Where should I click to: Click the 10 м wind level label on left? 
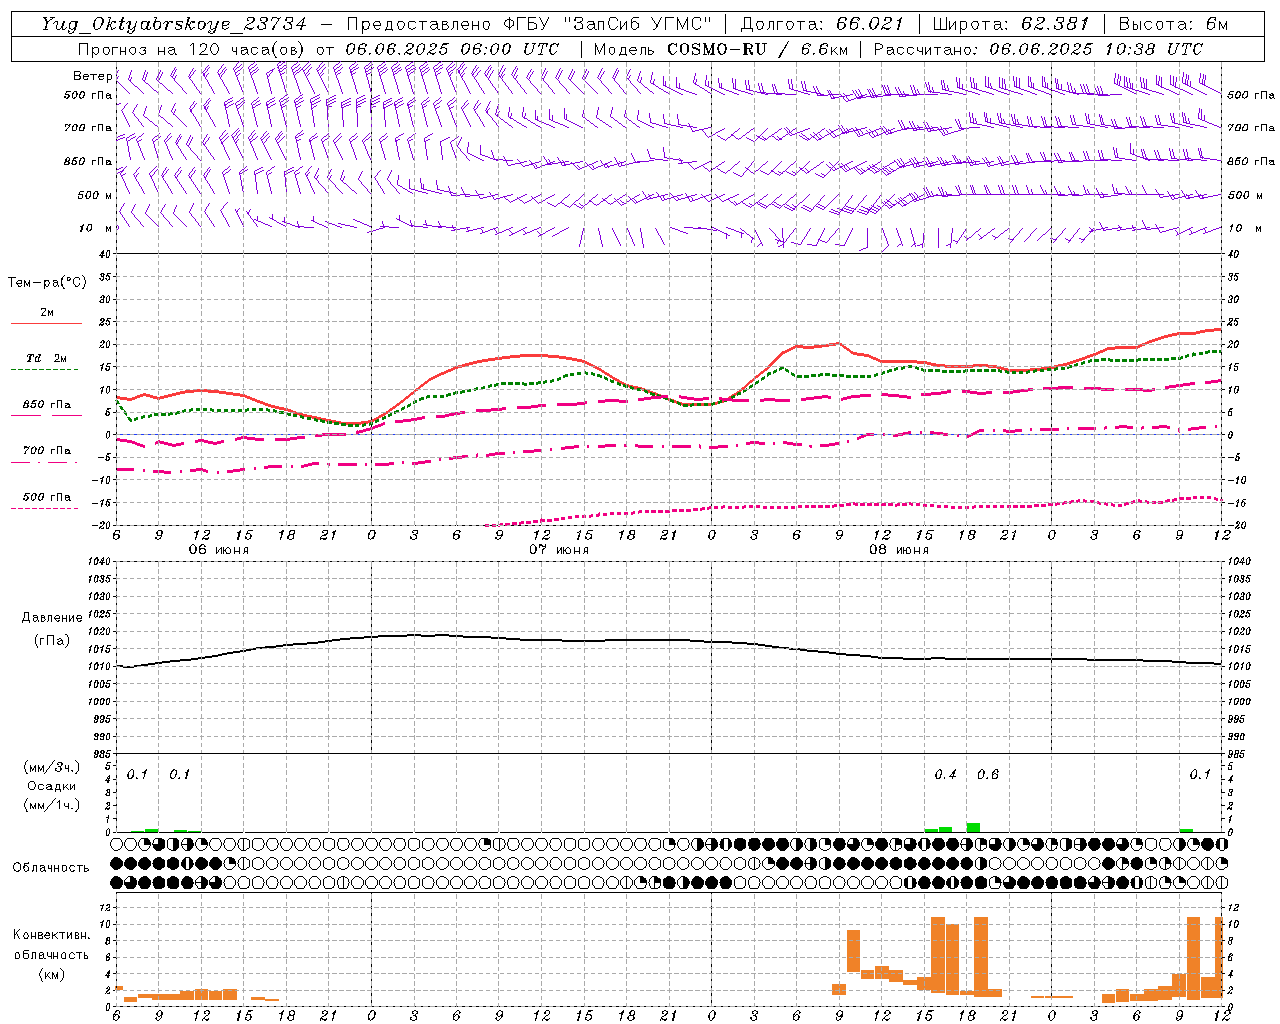click(x=96, y=229)
